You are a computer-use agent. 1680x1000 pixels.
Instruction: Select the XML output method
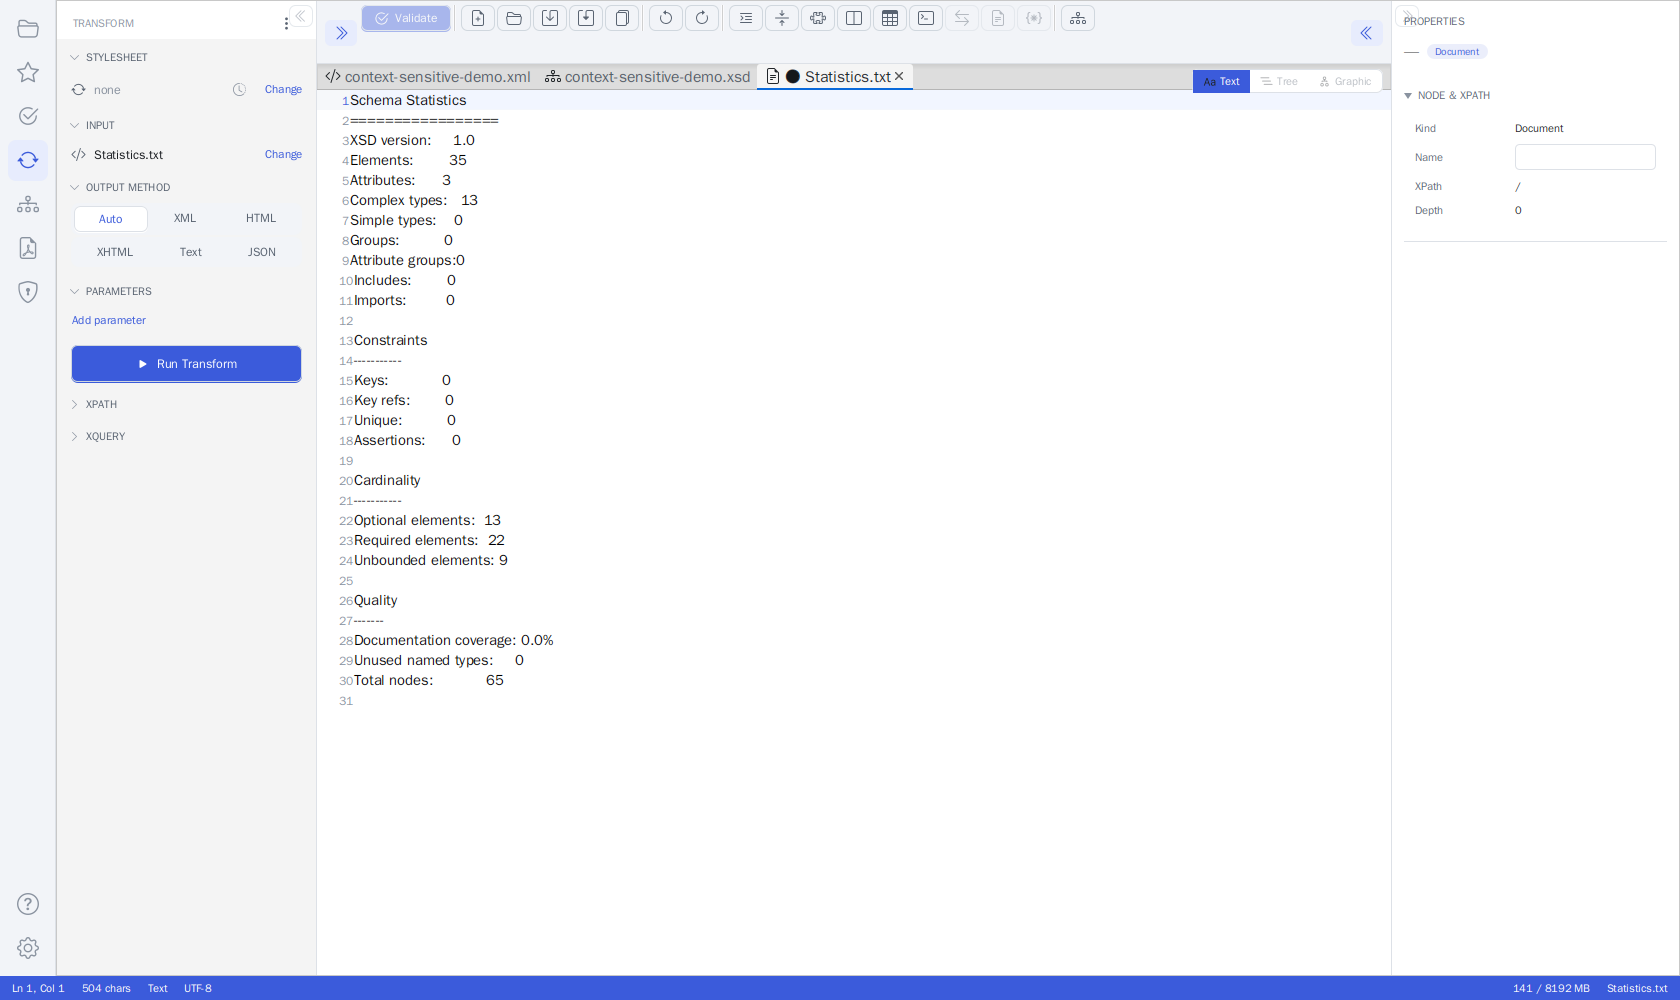[x=185, y=218]
